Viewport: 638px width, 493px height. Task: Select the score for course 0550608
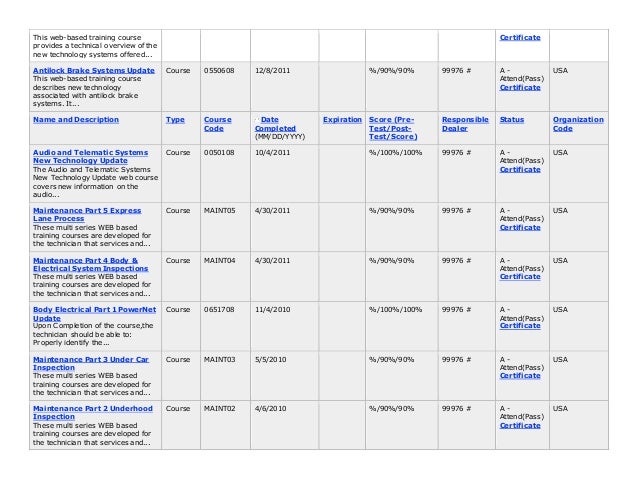point(391,70)
